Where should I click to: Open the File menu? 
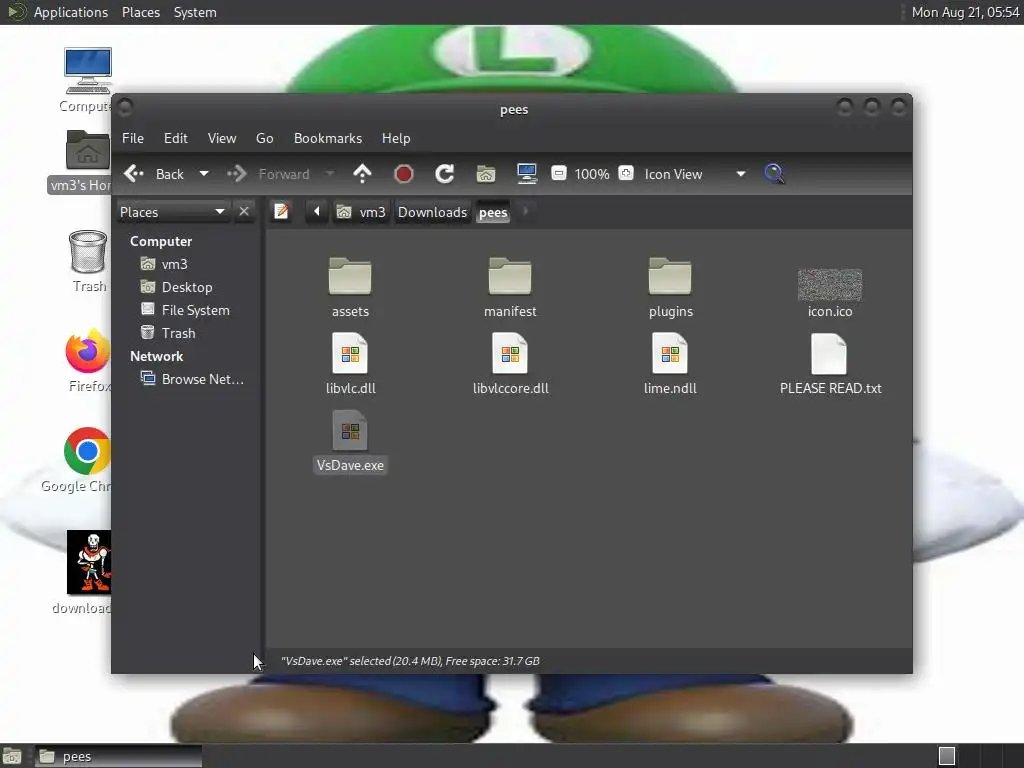pyautogui.click(x=133, y=138)
